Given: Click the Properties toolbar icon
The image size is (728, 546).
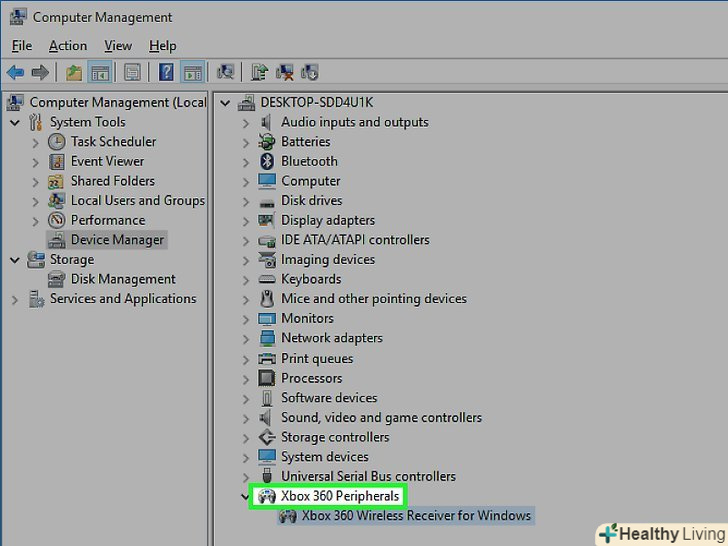Looking at the screenshot, I should coord(132,72).
